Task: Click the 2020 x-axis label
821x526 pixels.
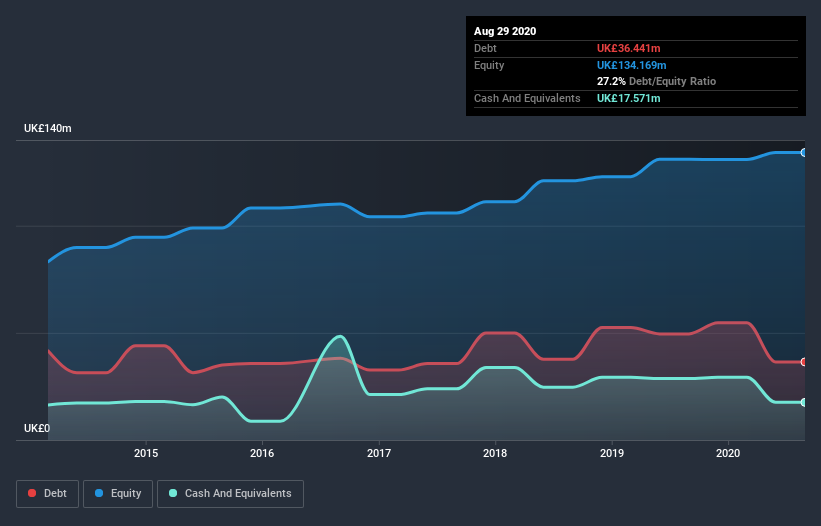Action: pyautogui.click(x=728, y=453)
